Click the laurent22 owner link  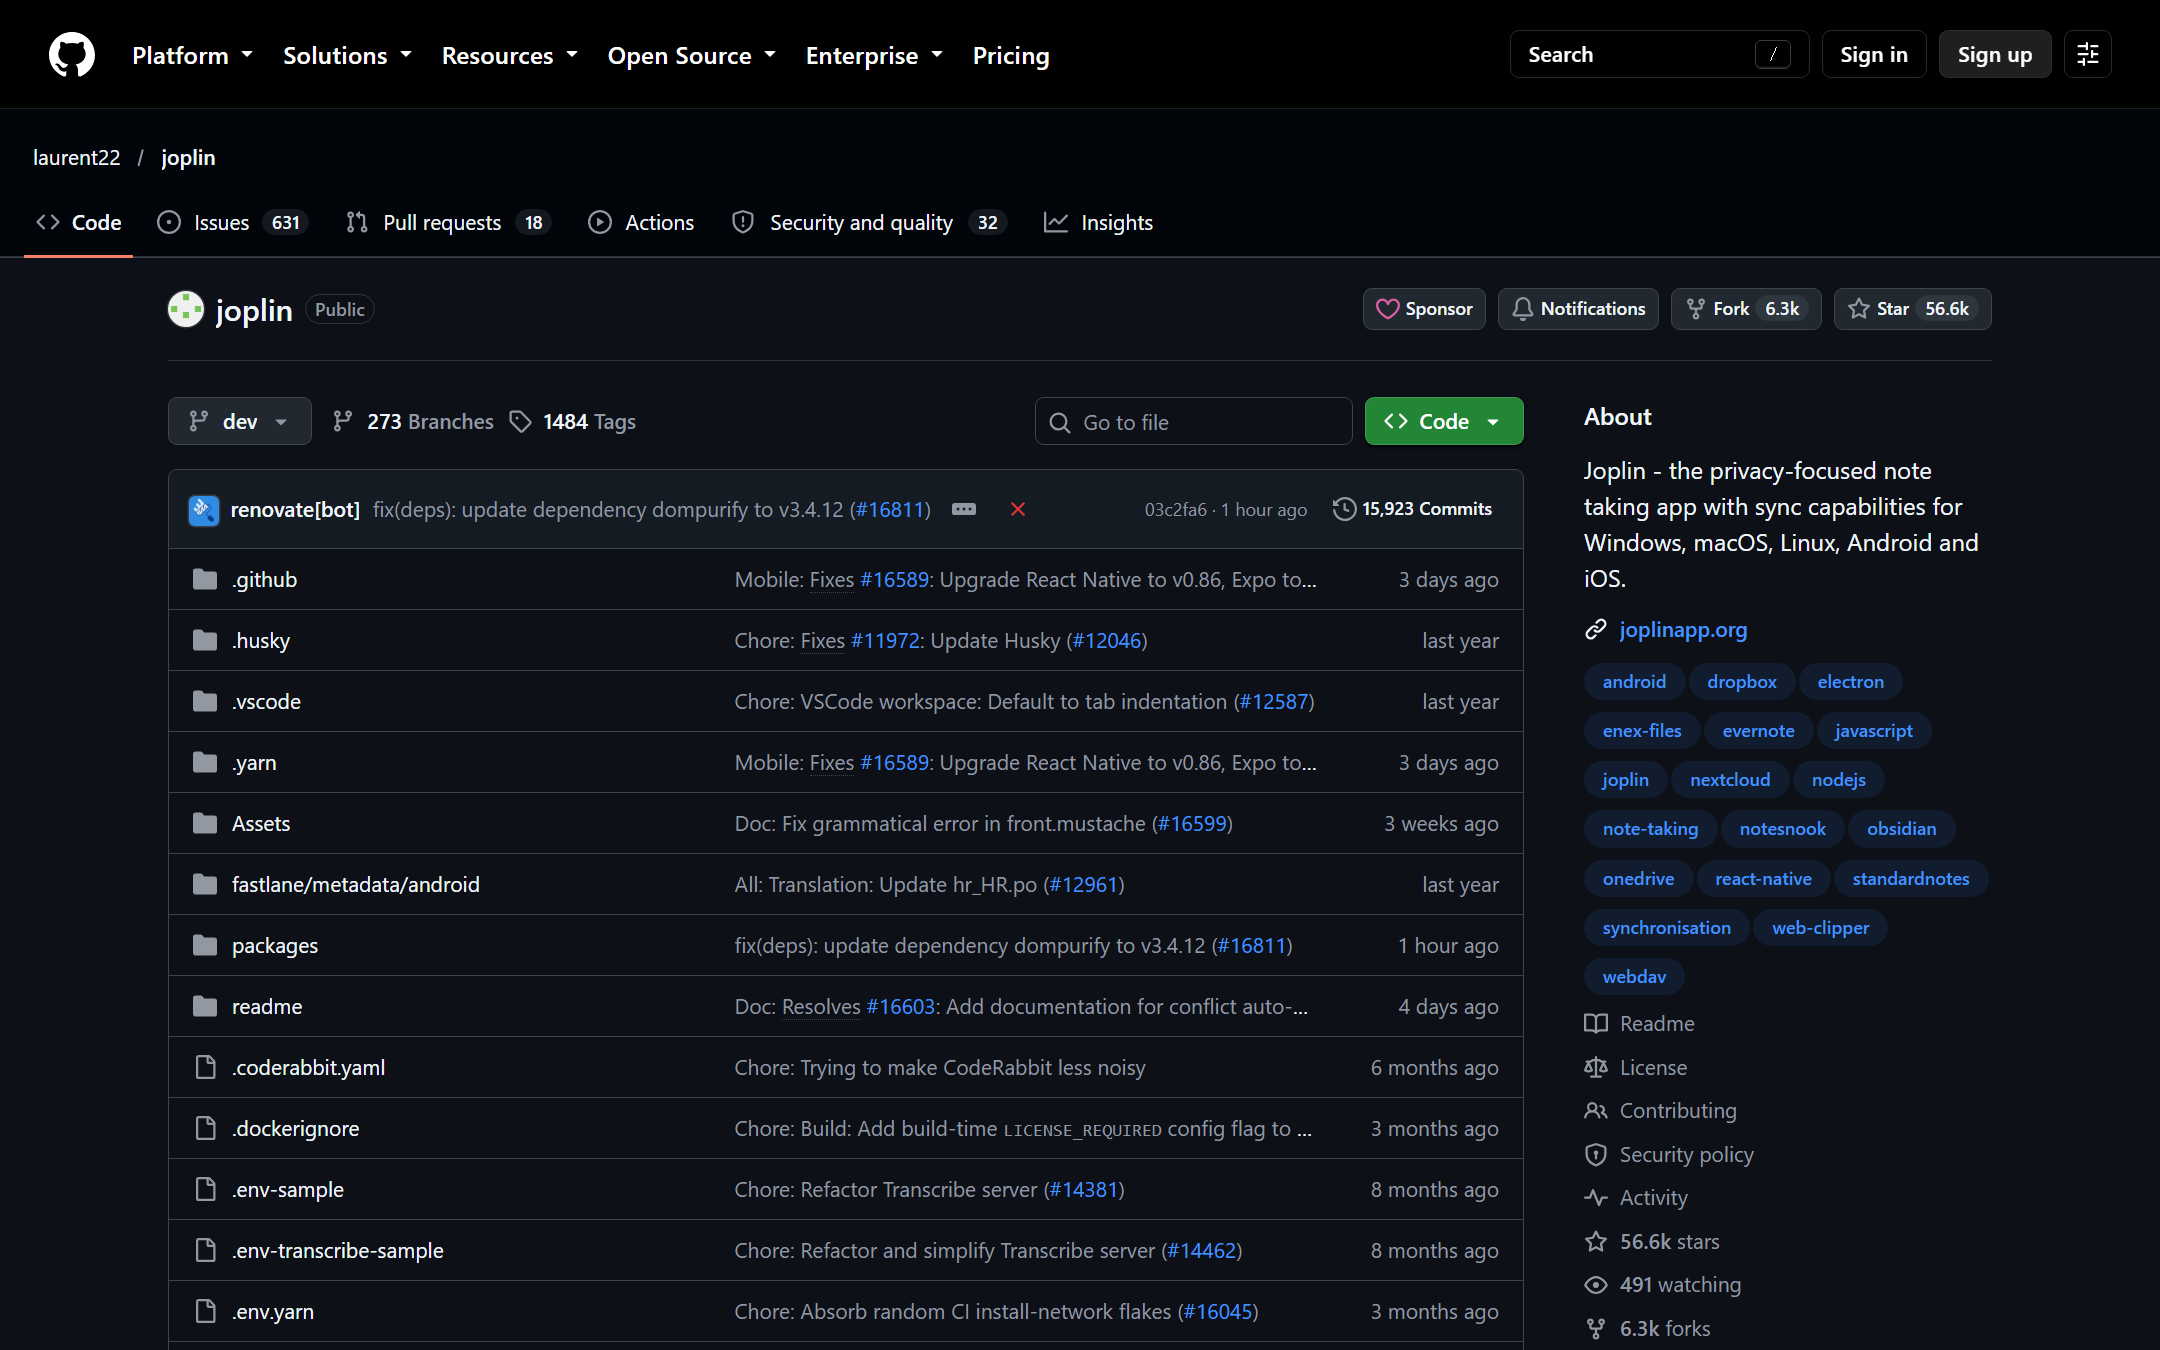76,157
